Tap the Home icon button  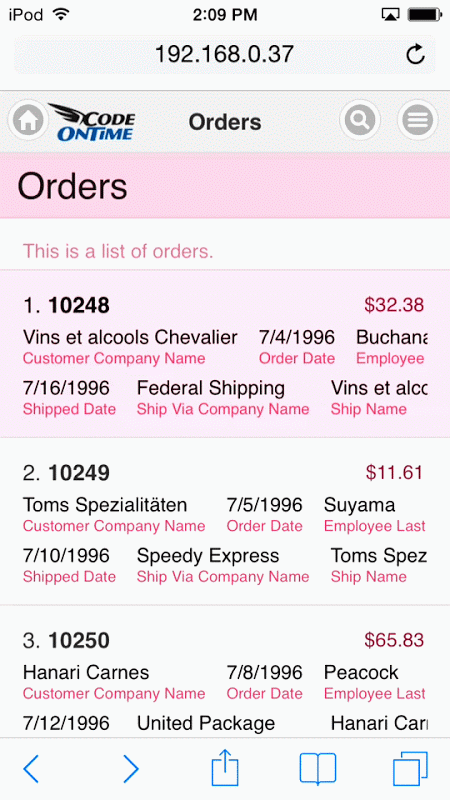pos(28,121)
